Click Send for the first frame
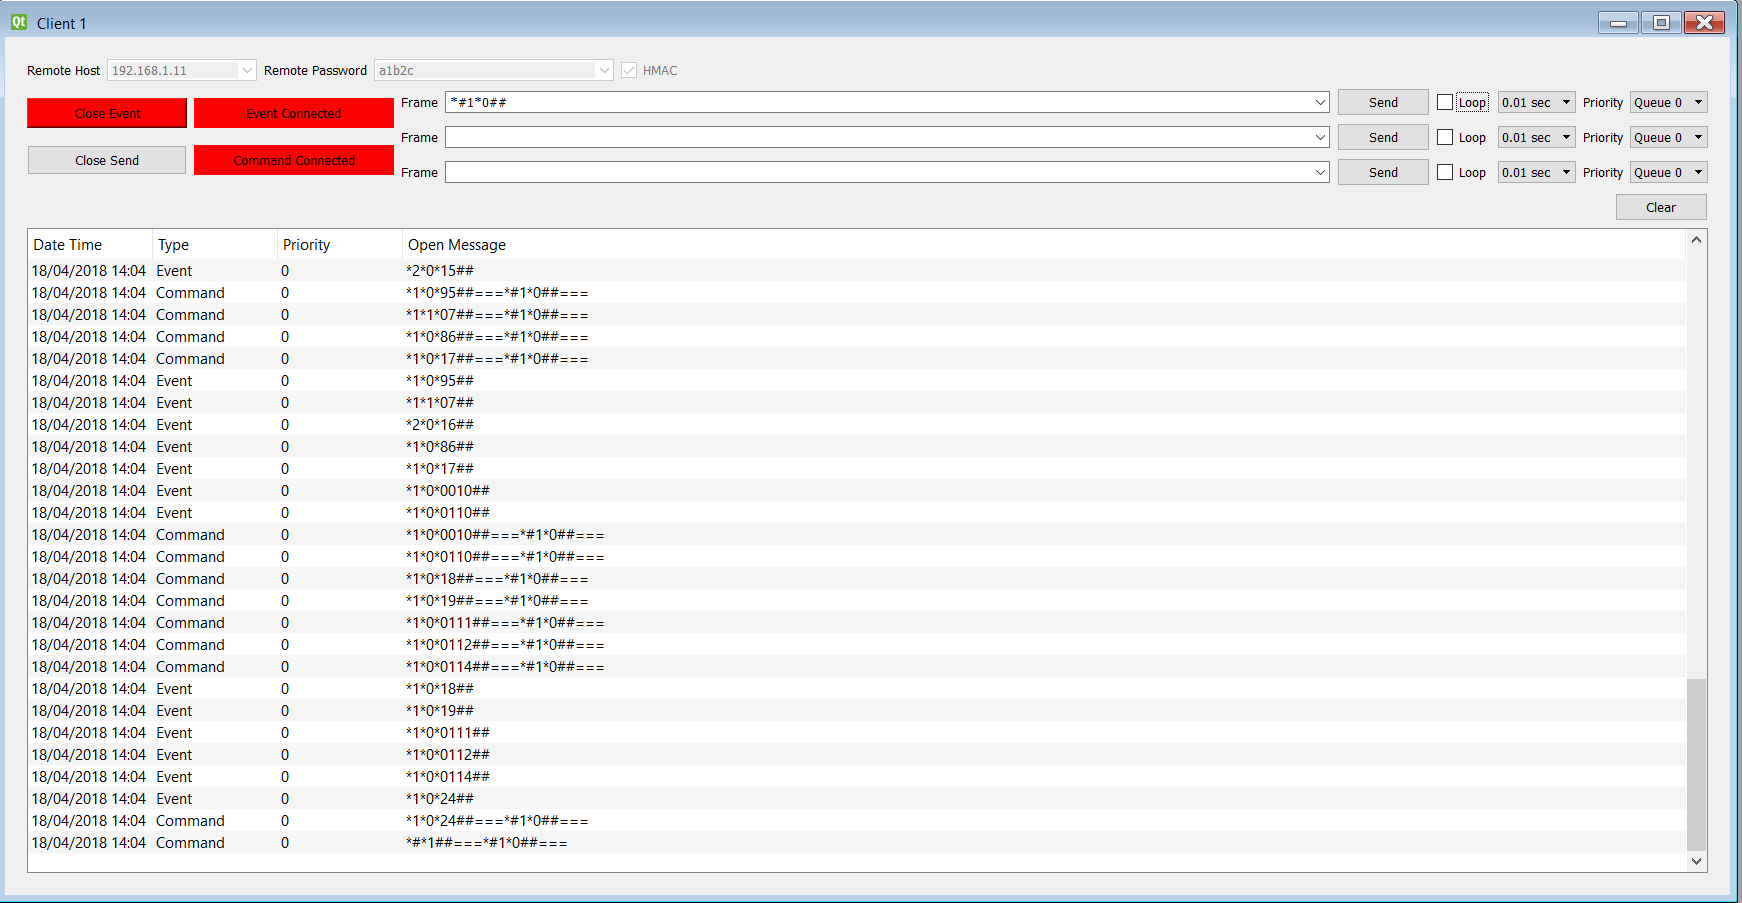The width and height of the screenshot is (1742, 903). [x=1383, y=102]
